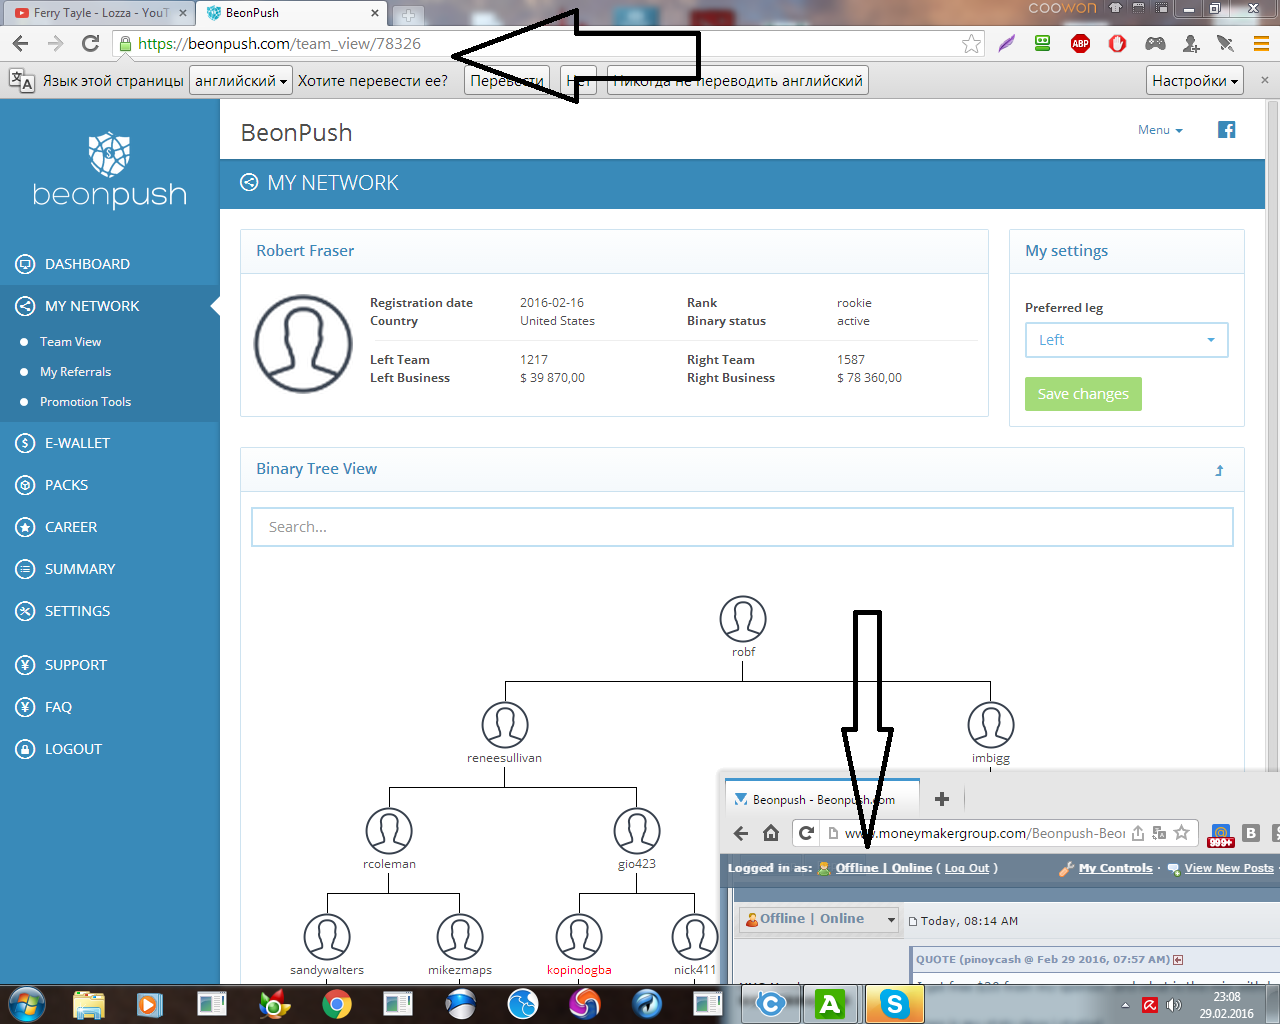Select the sandywalters user avatar

coord(327,937)
